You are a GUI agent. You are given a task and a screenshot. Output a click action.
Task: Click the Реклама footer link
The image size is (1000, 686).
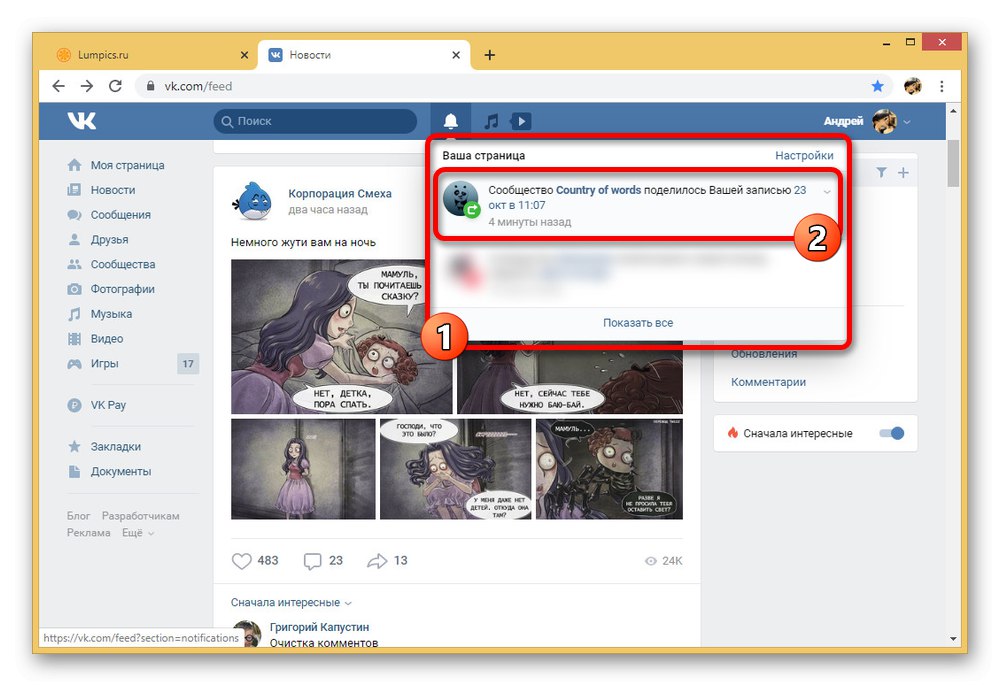(89, 533)
